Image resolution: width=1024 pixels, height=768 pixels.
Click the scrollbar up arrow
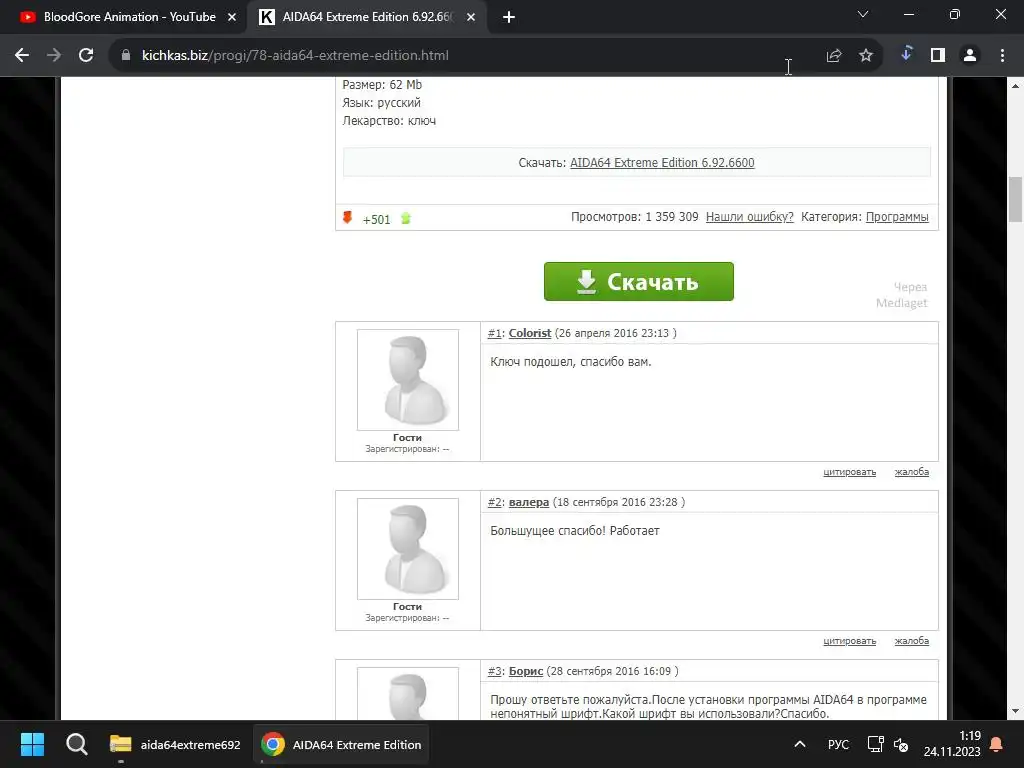[1015, 86]
